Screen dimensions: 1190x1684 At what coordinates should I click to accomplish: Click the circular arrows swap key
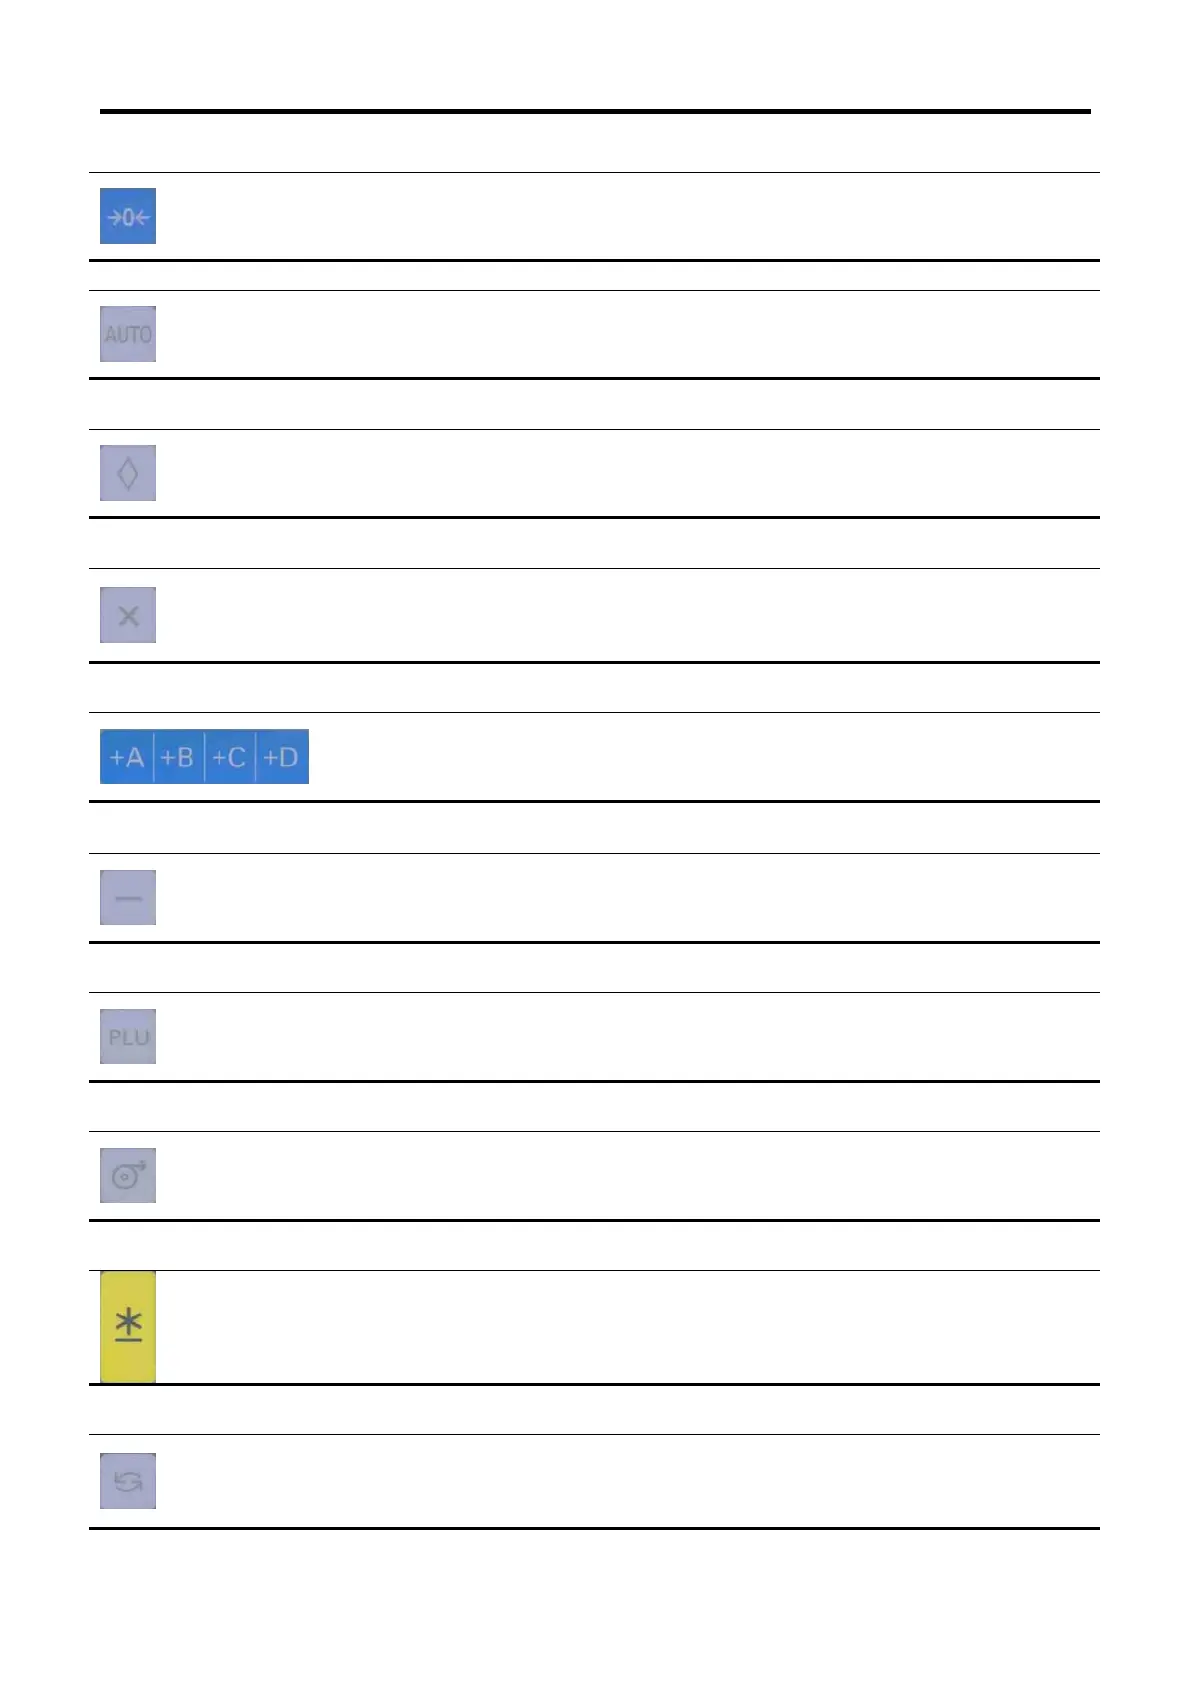click(x=128, y=1481)
